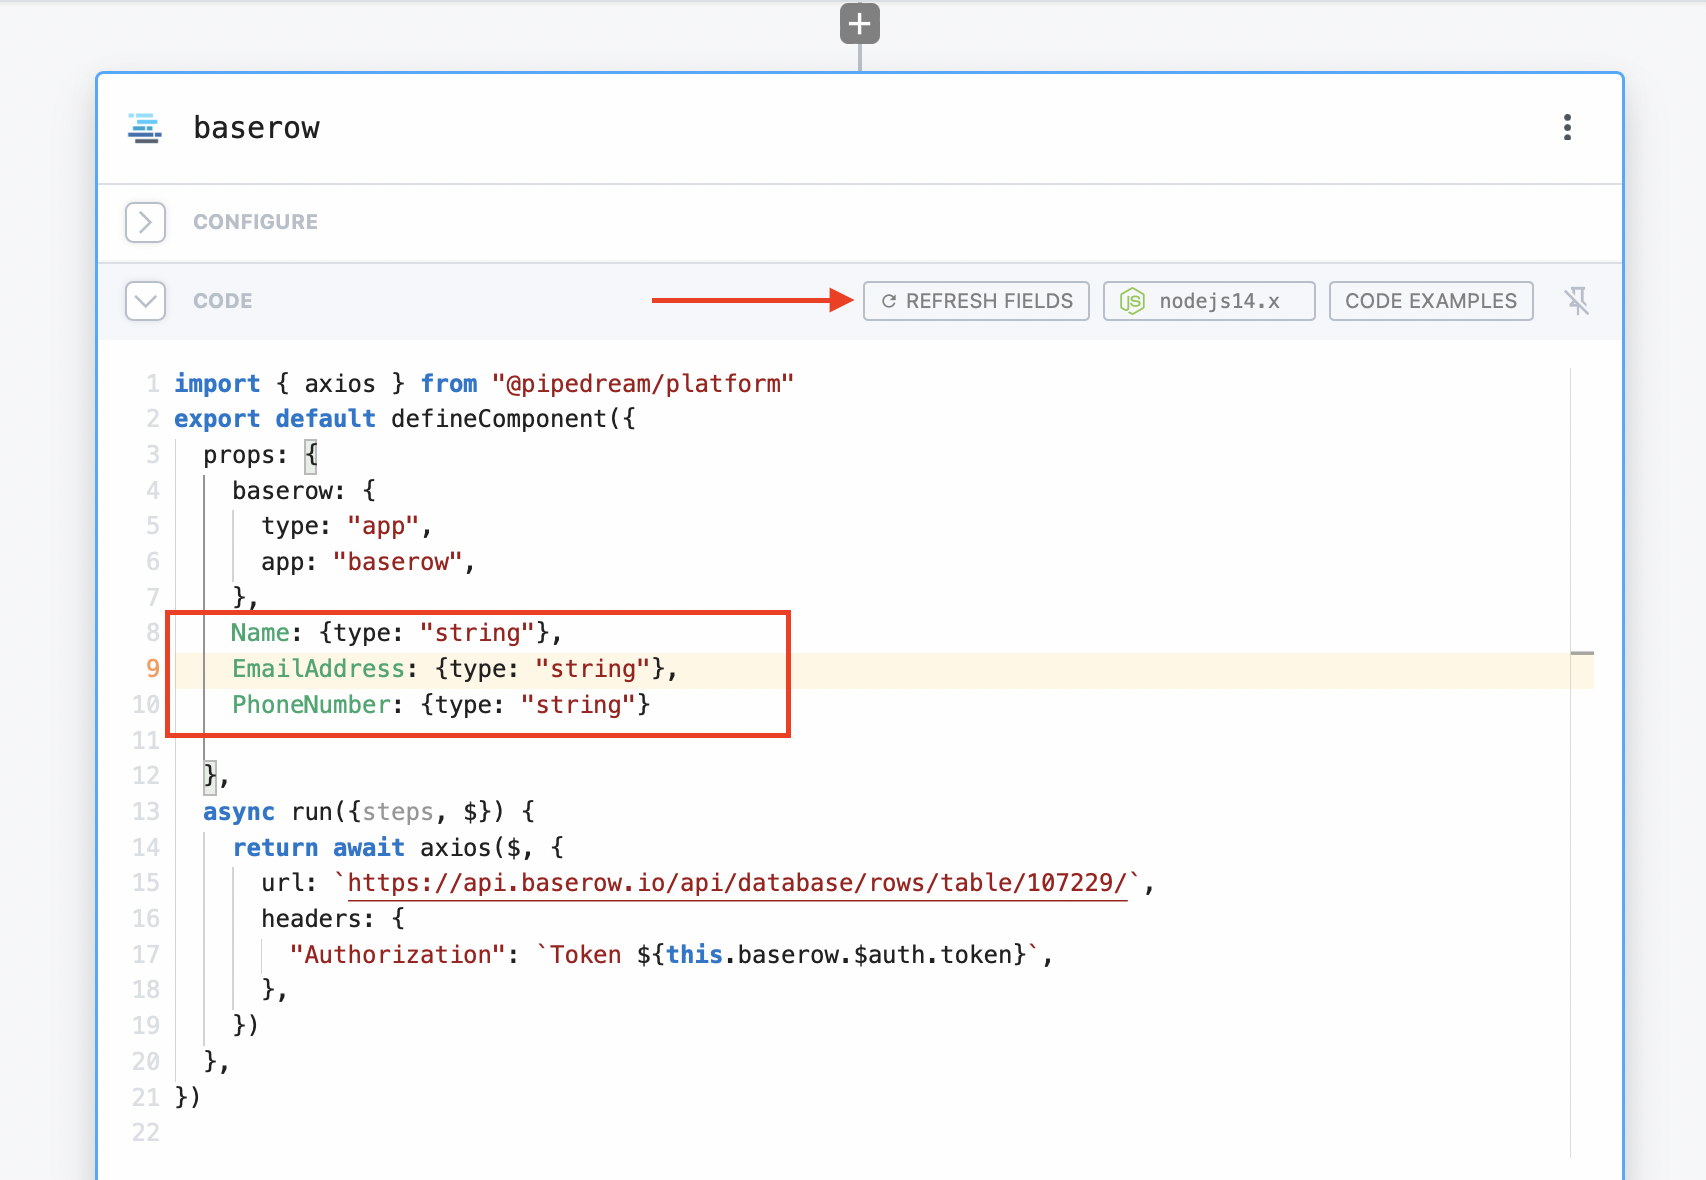Collapse the Code section chevron
The image size is (1706, 1180).
(145, 301)
